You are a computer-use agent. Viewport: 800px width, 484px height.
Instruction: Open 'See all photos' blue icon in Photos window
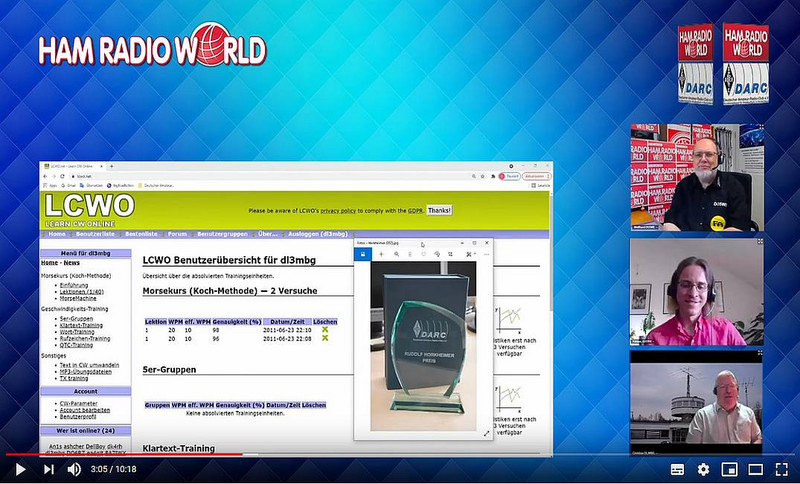click(x=363, y=254)
